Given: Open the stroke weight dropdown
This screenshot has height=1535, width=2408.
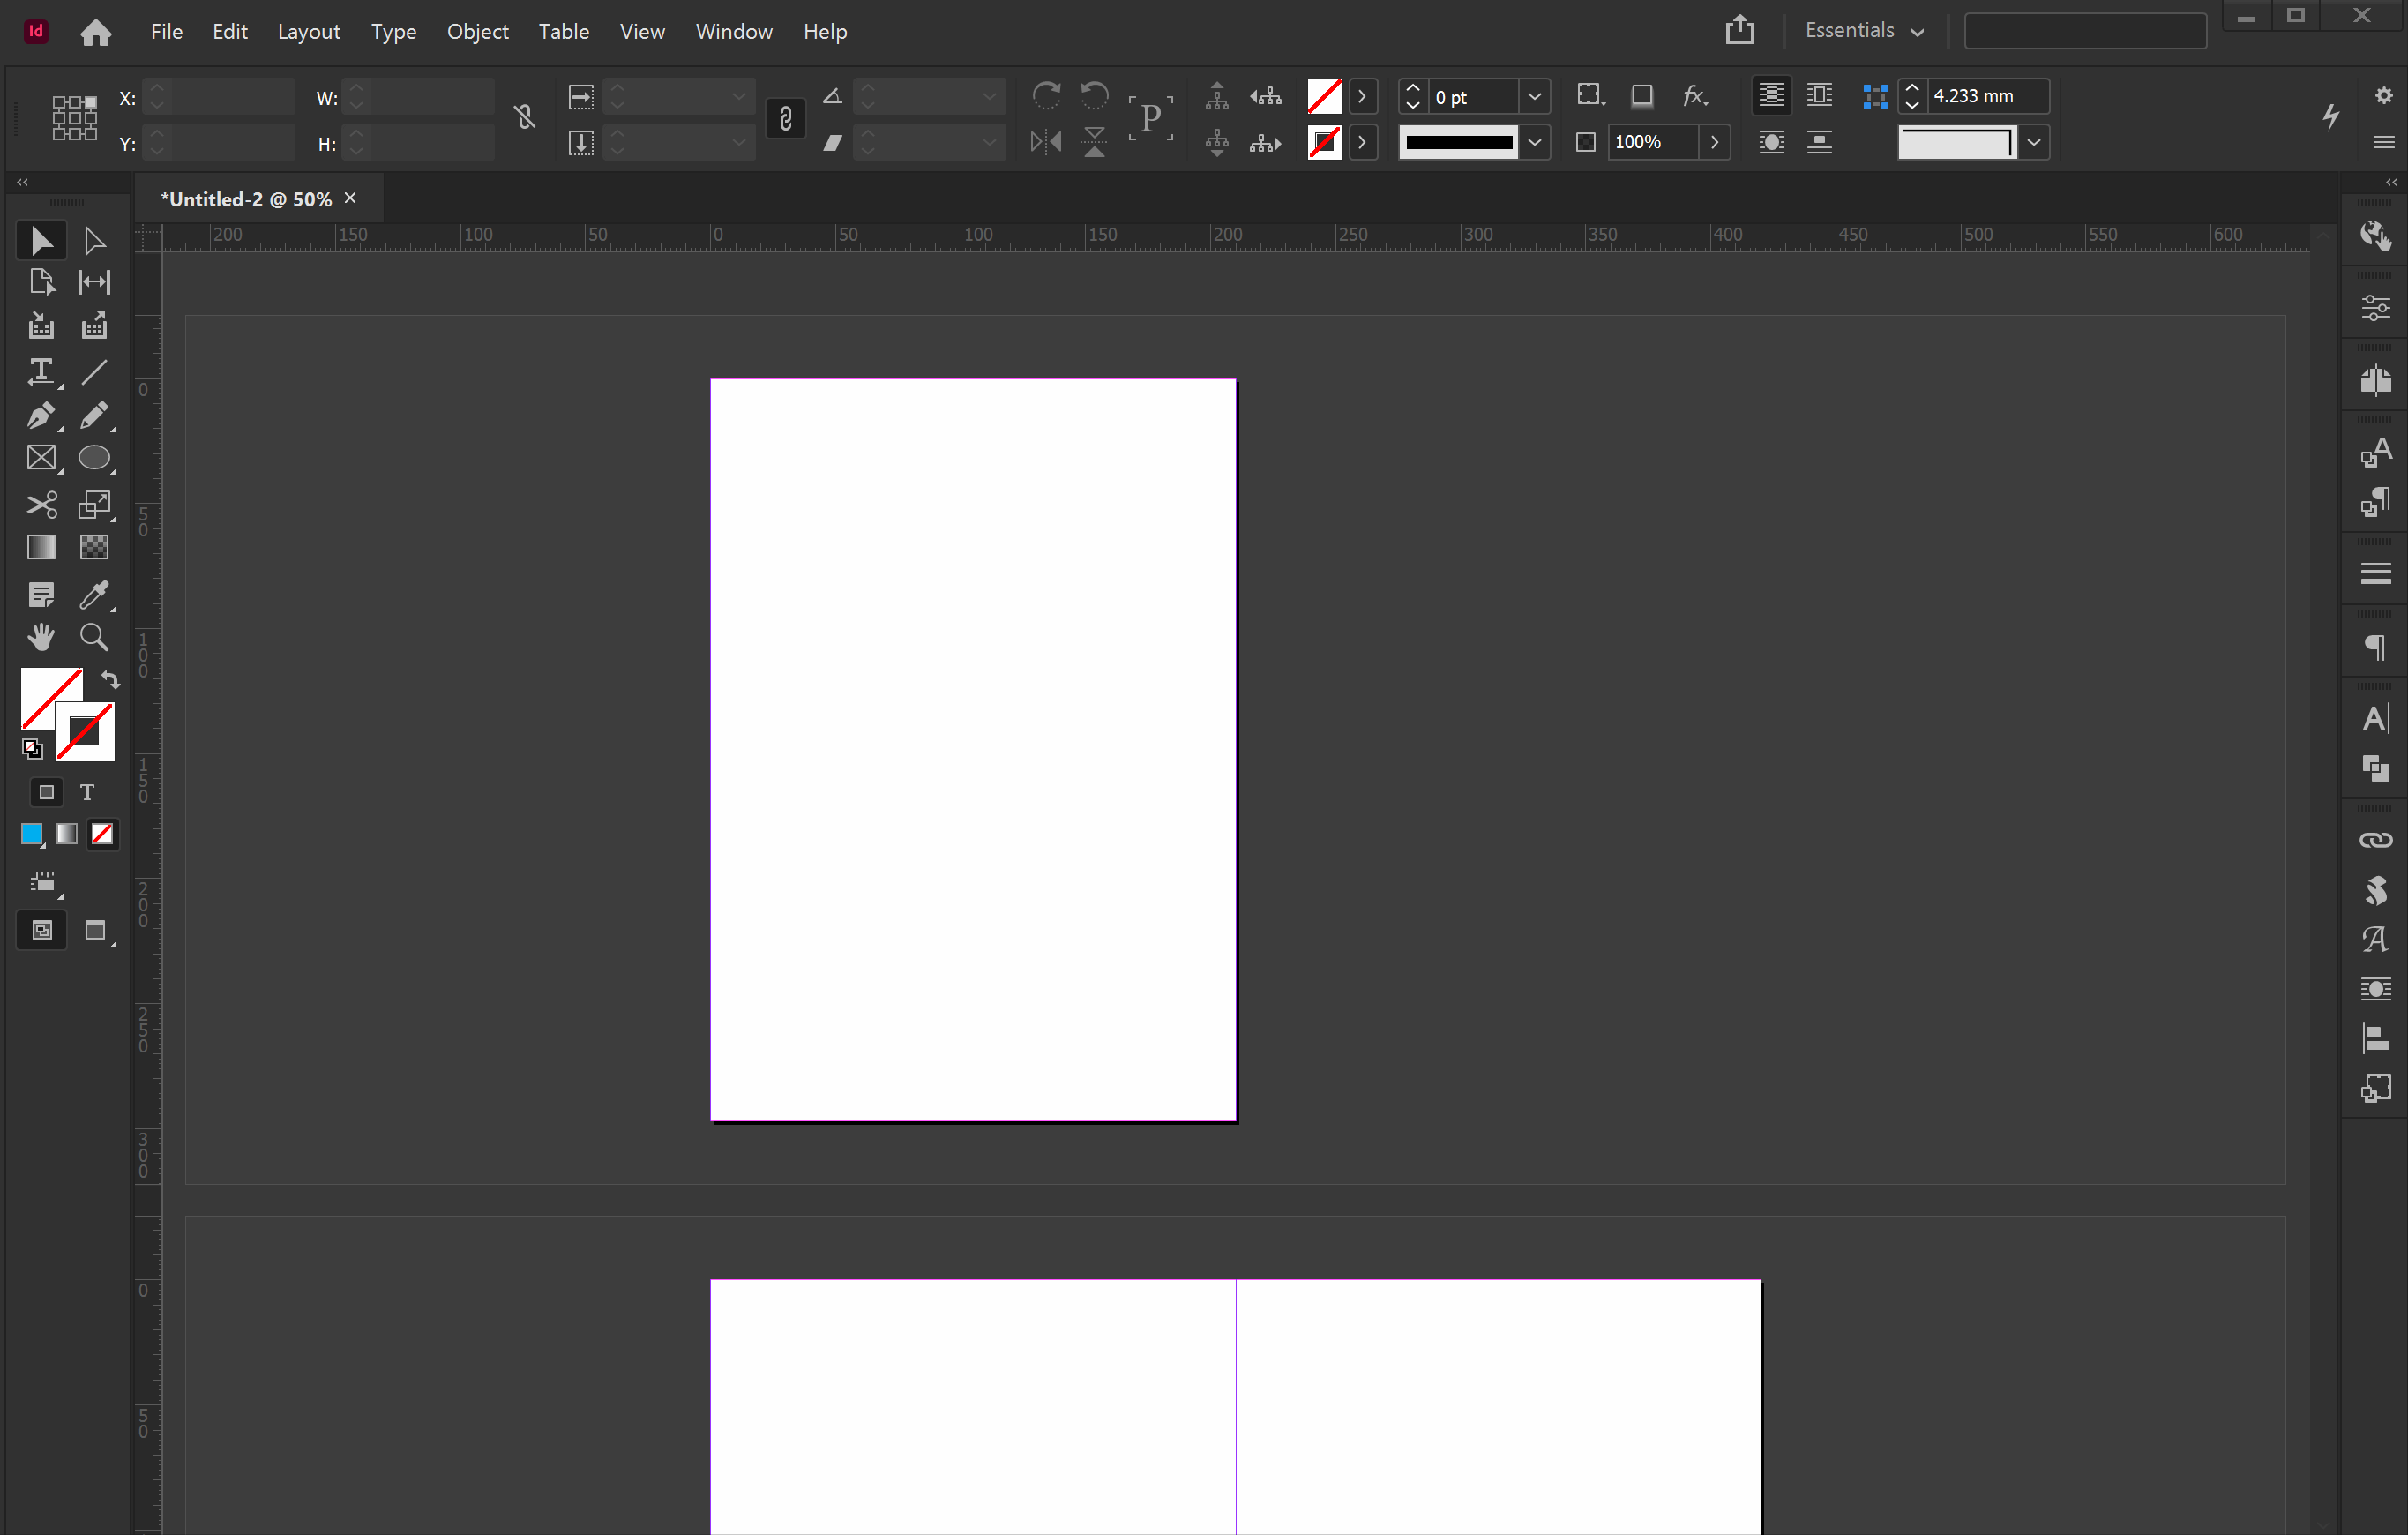Looking at the screenshot, I should tap(1534, 97).
